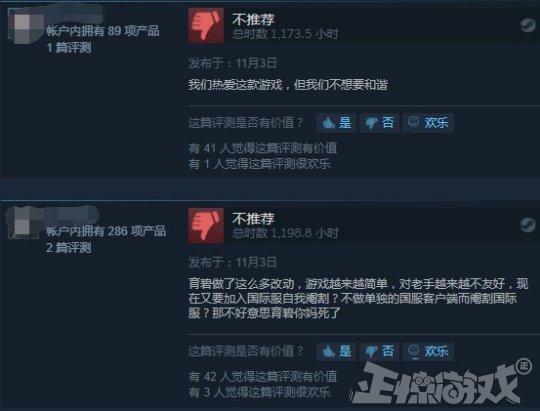
Task: Open the first reviewer's 1 篇评测 link
Action: [x=69, y=48]
